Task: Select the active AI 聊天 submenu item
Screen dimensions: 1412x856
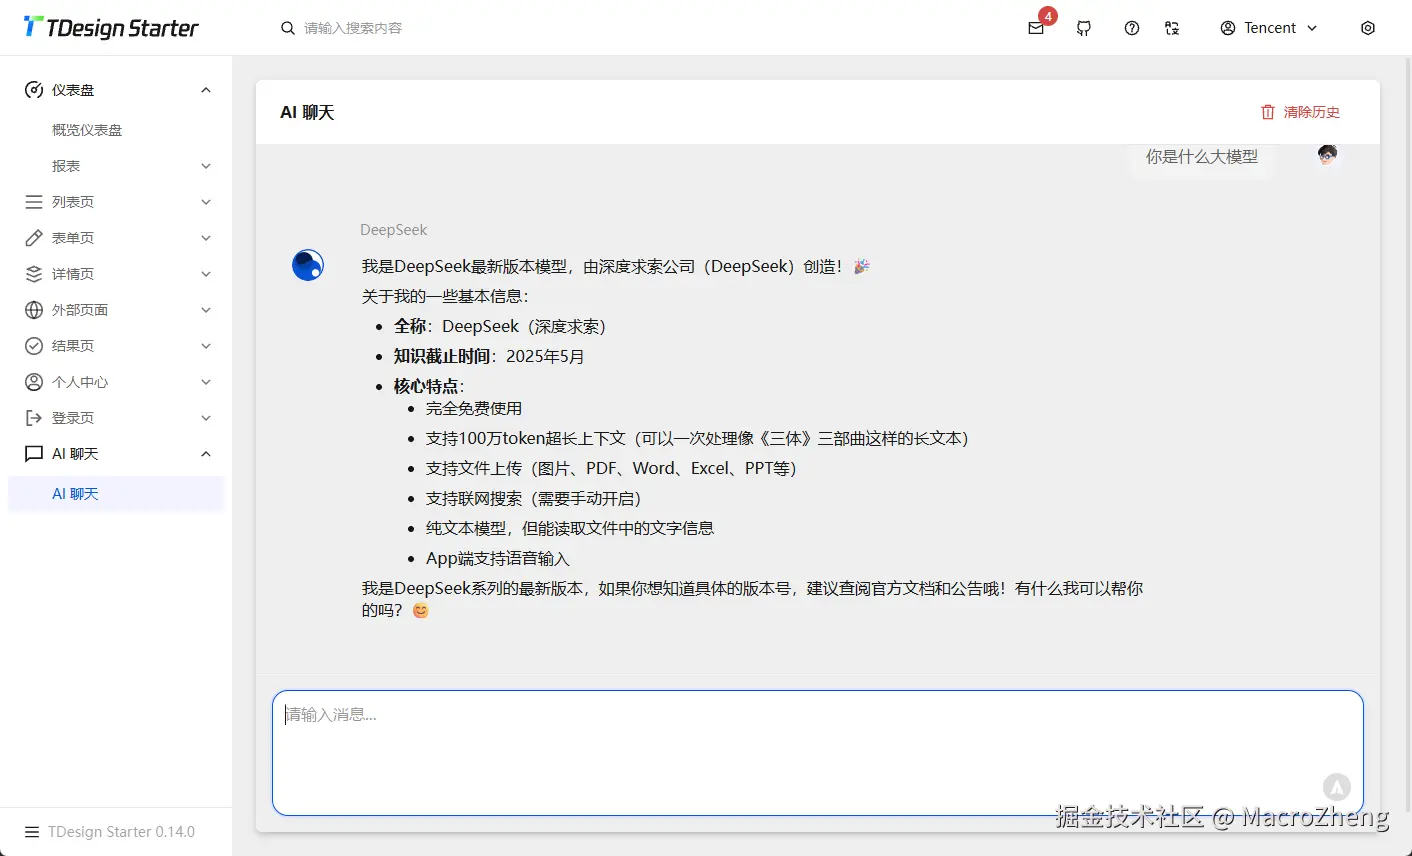Action: point(116,494)
